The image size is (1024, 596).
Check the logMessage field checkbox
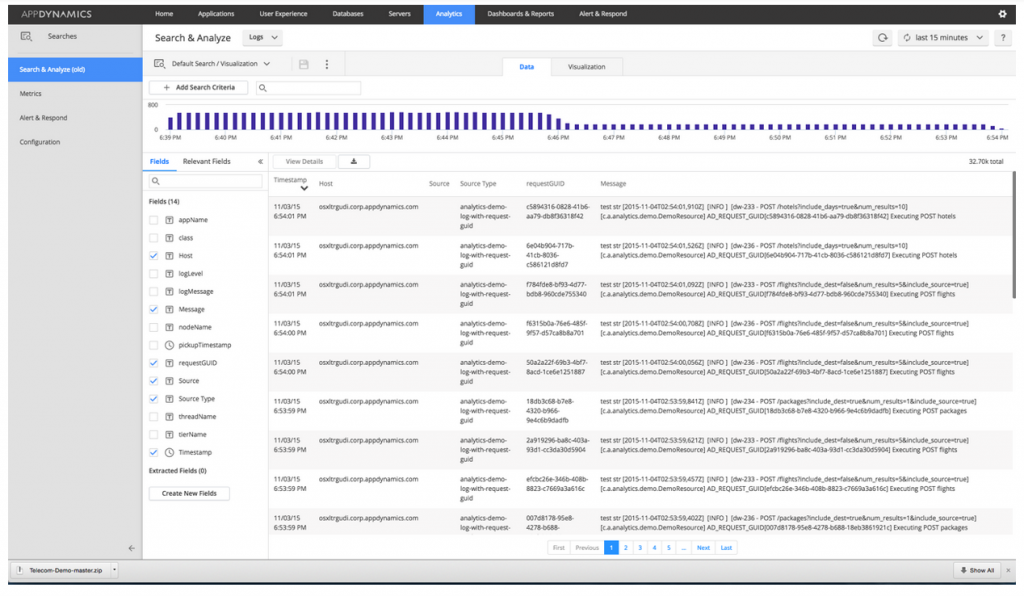point(153,291)
